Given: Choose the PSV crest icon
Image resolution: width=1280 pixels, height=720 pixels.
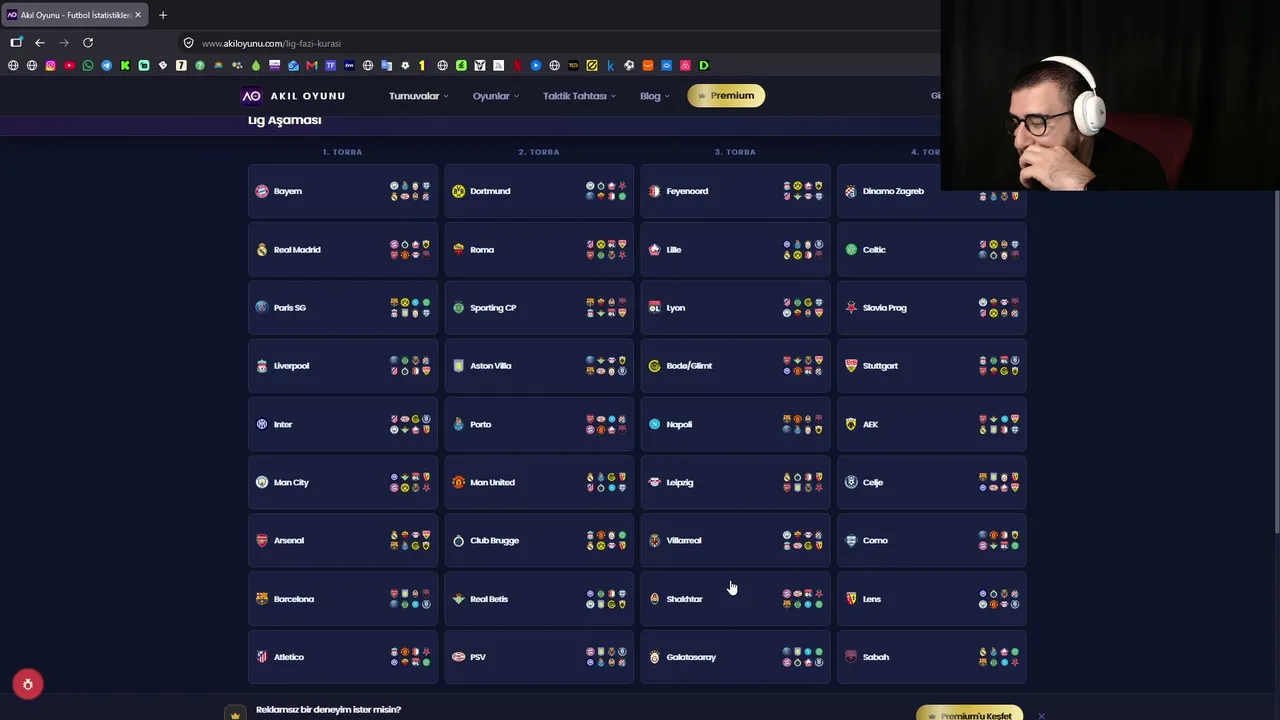Looking at the screenshot, I should (459, 657).
